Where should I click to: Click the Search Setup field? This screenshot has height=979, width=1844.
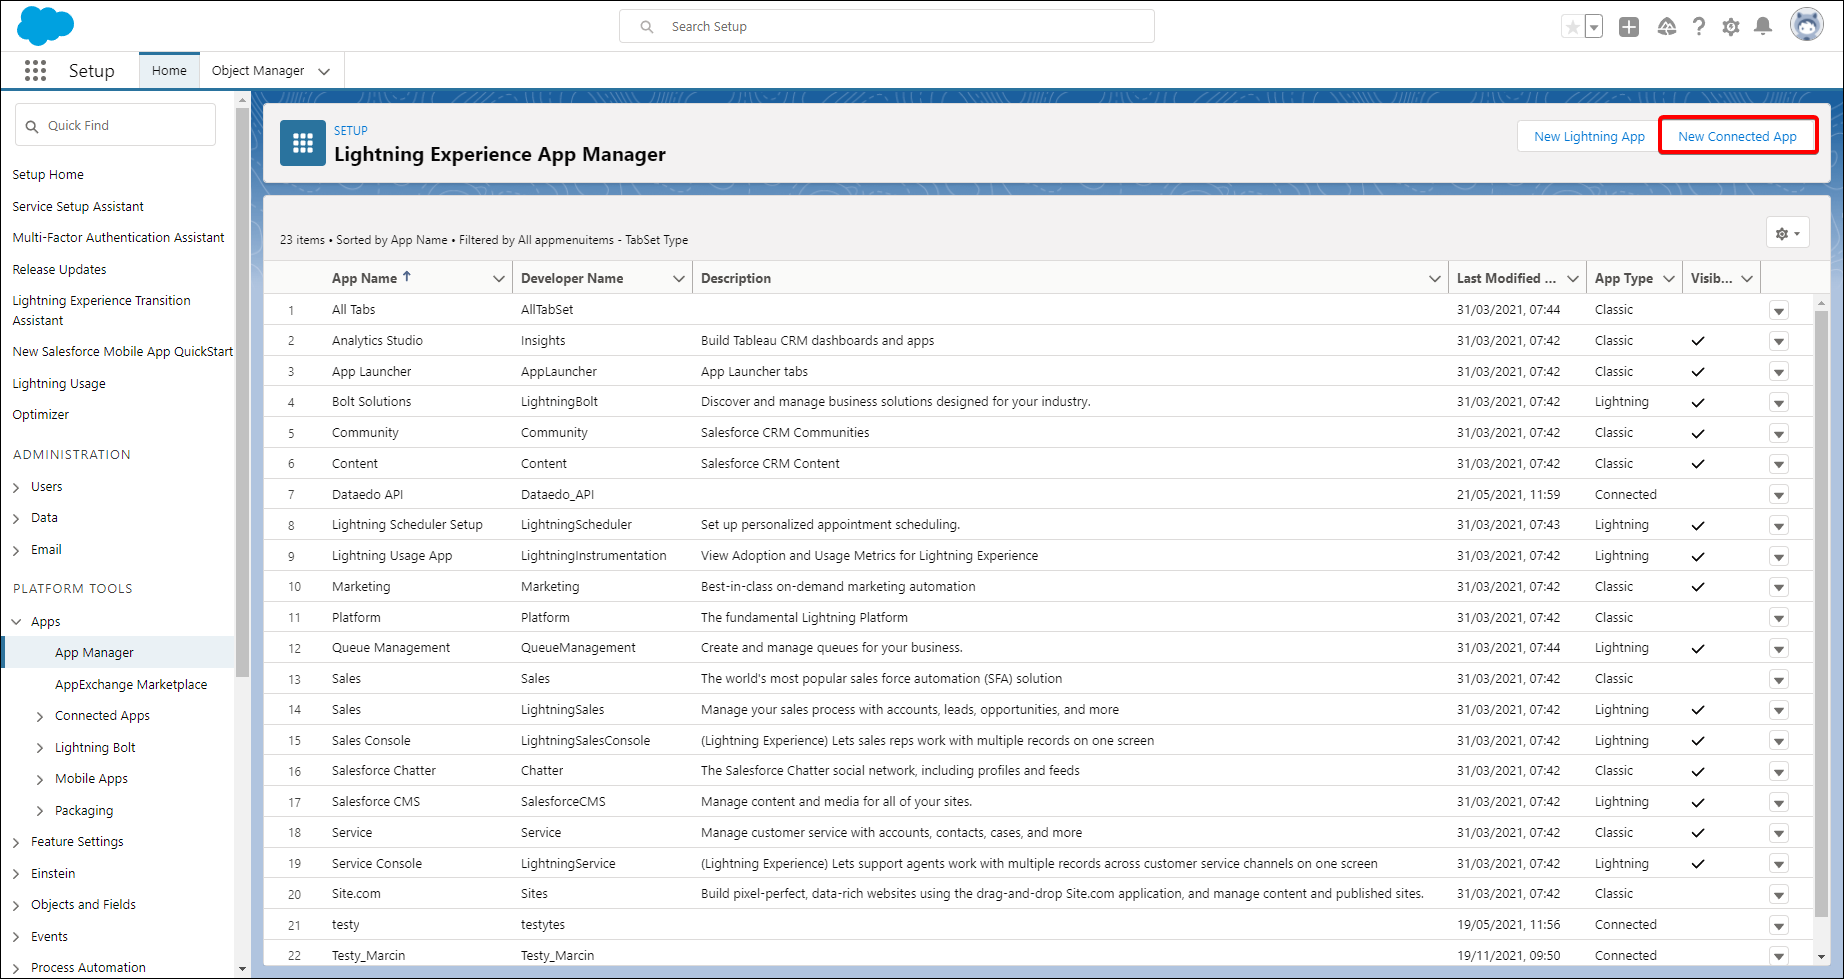pyautogui.click(x=886, y=27)
